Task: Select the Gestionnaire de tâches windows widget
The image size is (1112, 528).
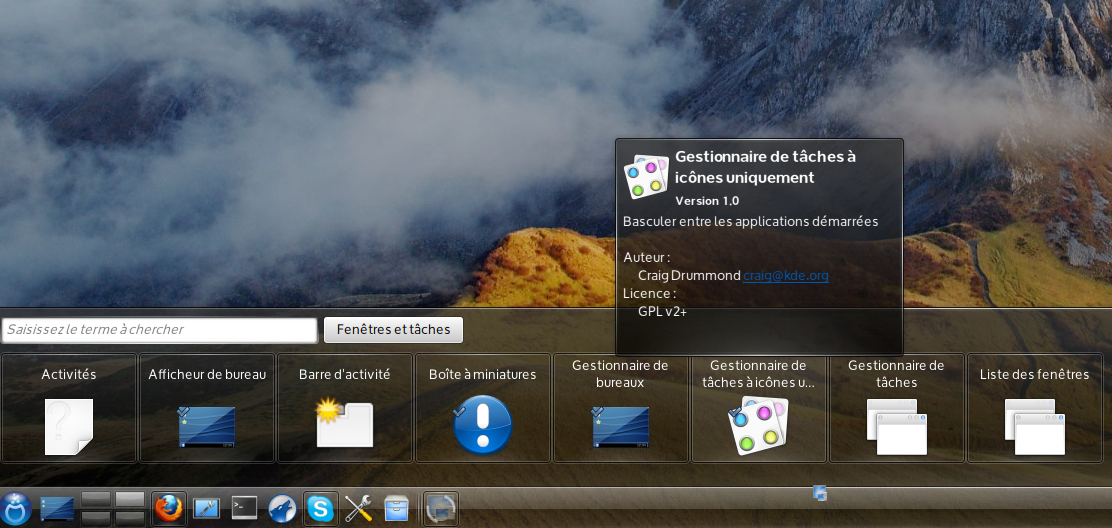Action: click(x=896, y=408)
